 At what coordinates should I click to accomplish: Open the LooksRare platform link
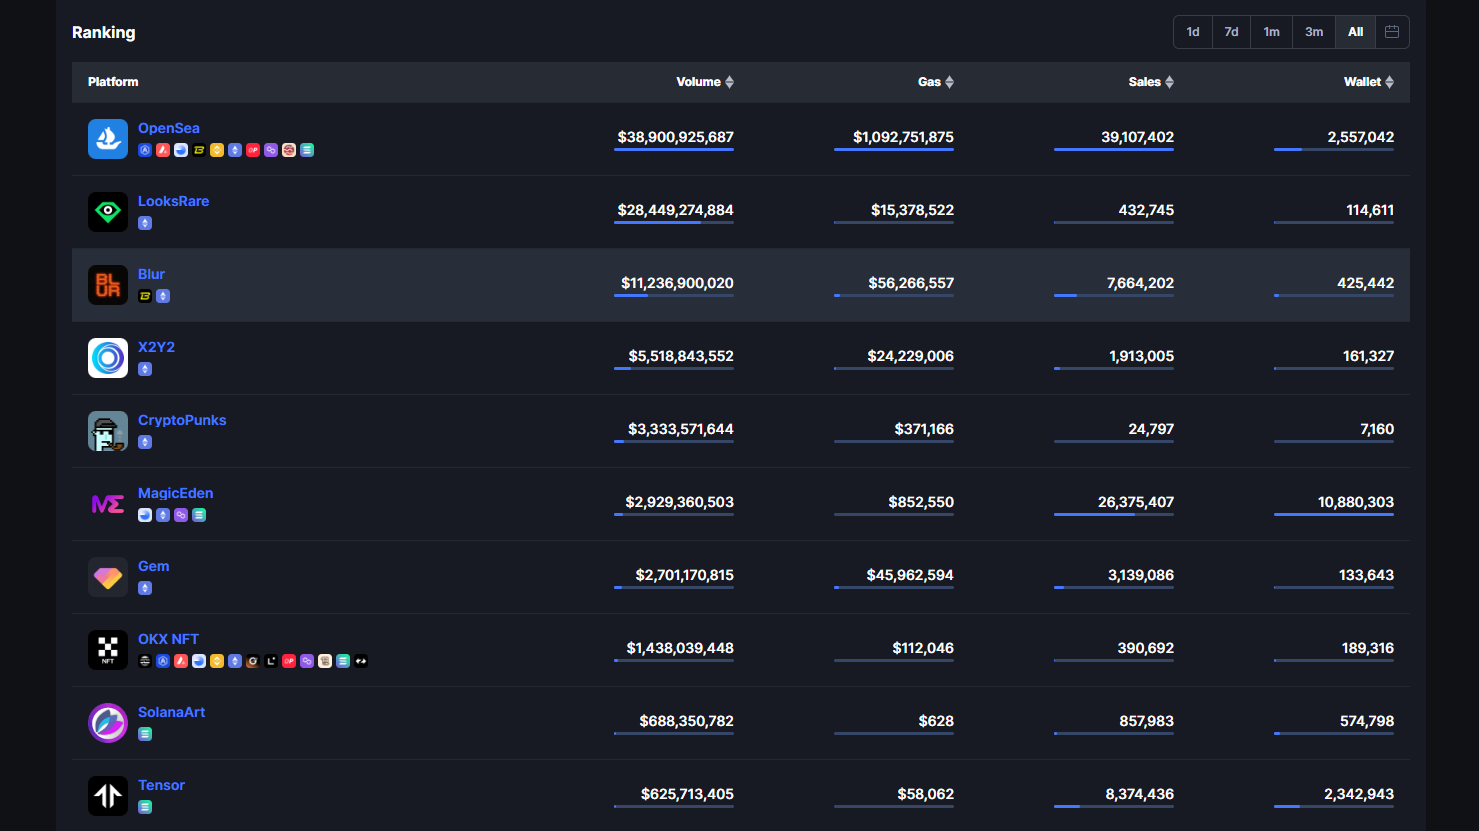(174, 201)
